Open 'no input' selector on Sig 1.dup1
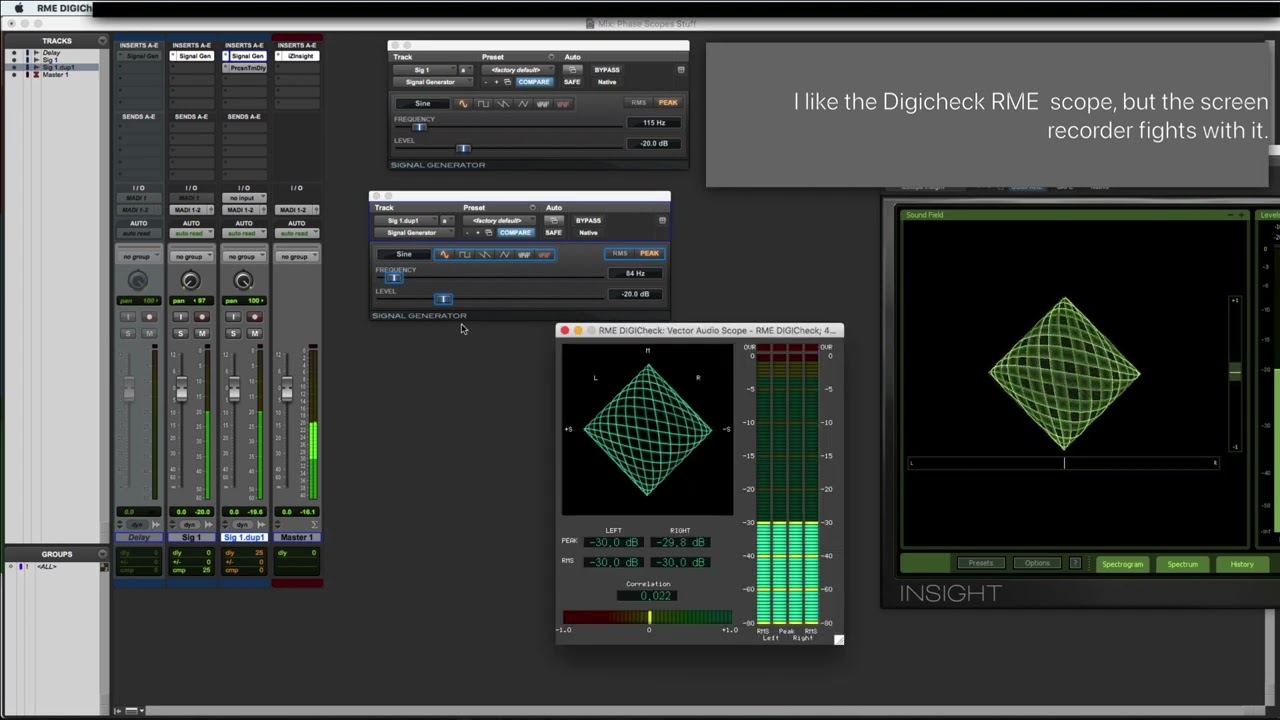 [x=244, y=198]
